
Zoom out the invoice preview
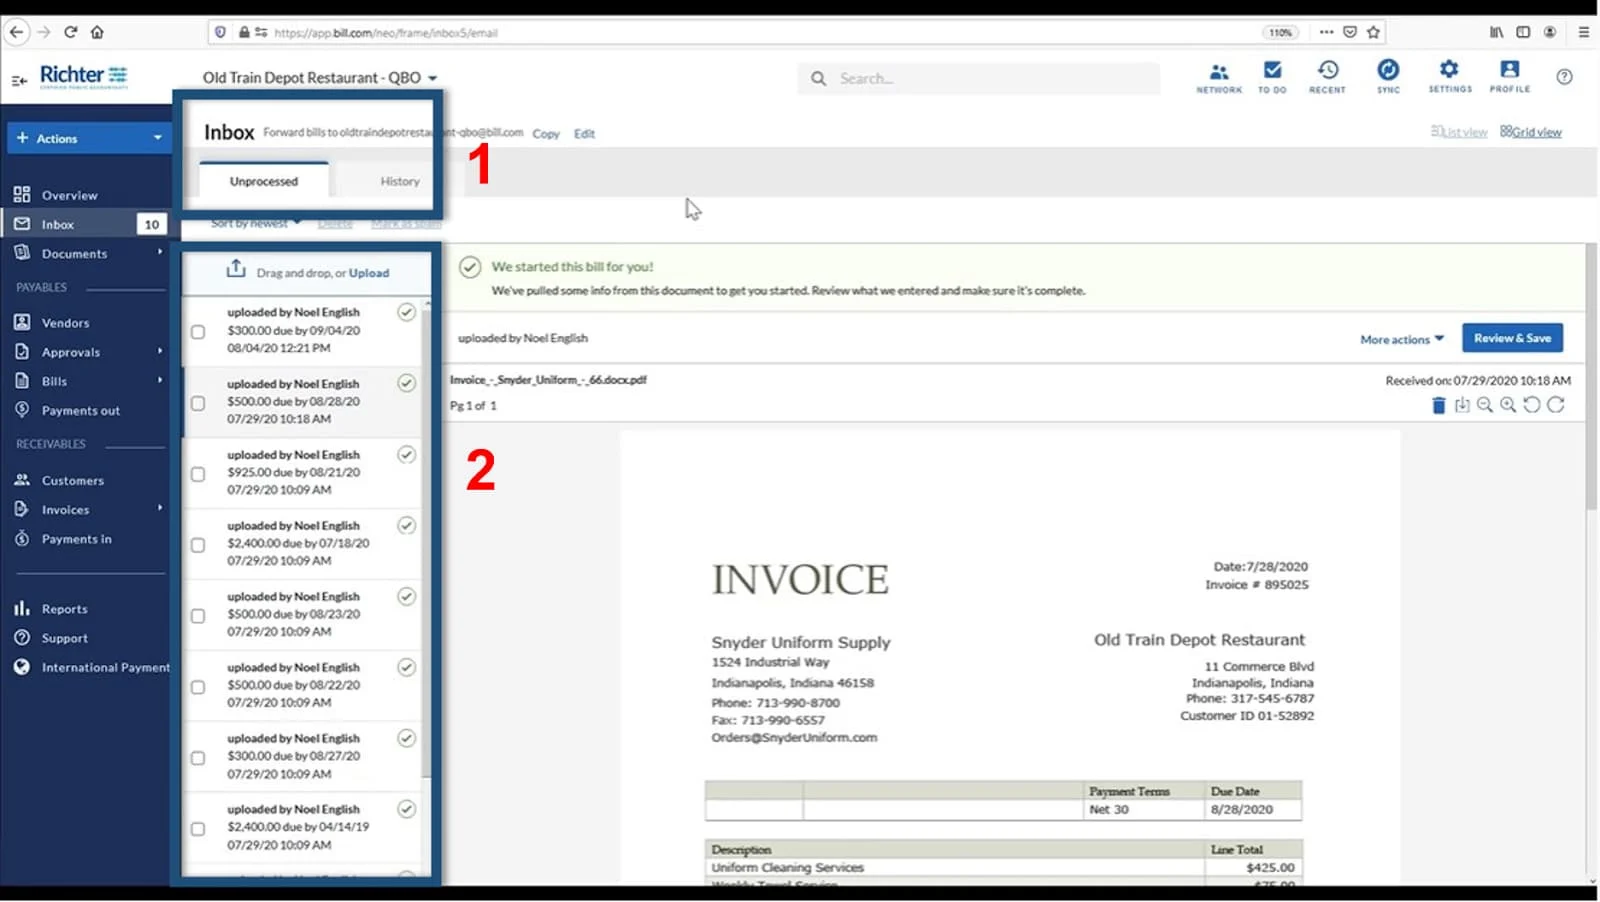coord(1485,405)
